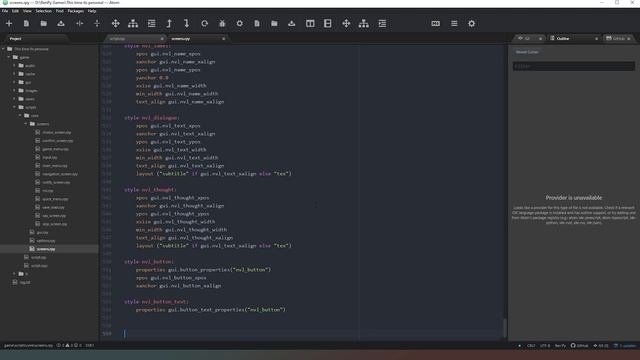Click the indent icon left of the wide rectangle icon
Viewport: 640px width, 360px height.
(382, 24)
